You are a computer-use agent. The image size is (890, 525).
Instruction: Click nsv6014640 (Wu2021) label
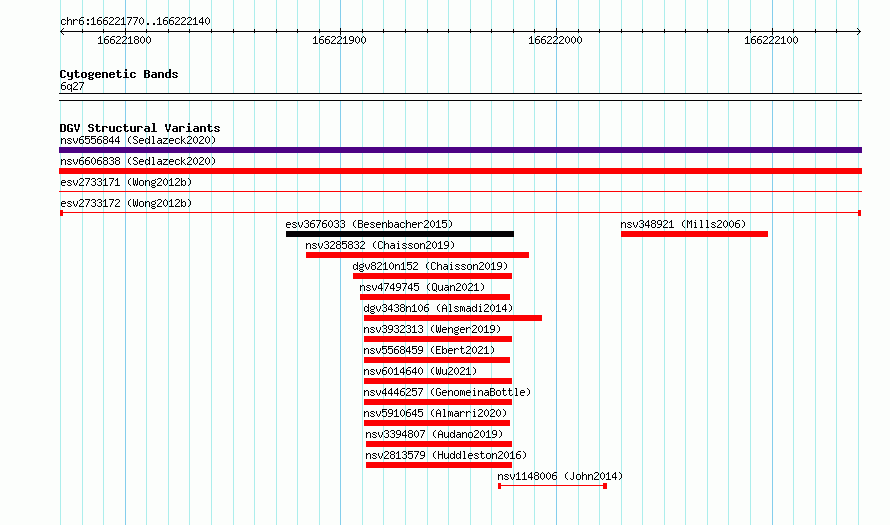tap(421, 371)
